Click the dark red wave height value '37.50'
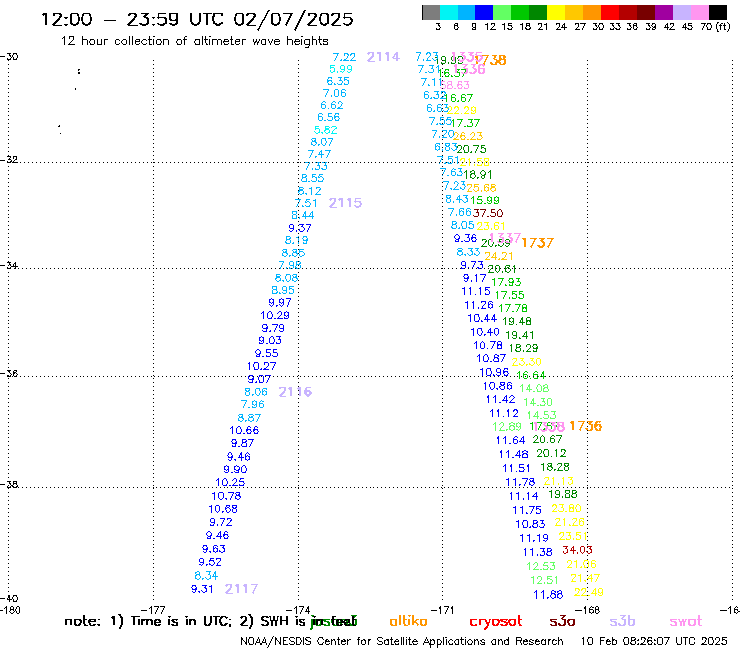Viewport: 740px width, 650px height. click(488, 213)
